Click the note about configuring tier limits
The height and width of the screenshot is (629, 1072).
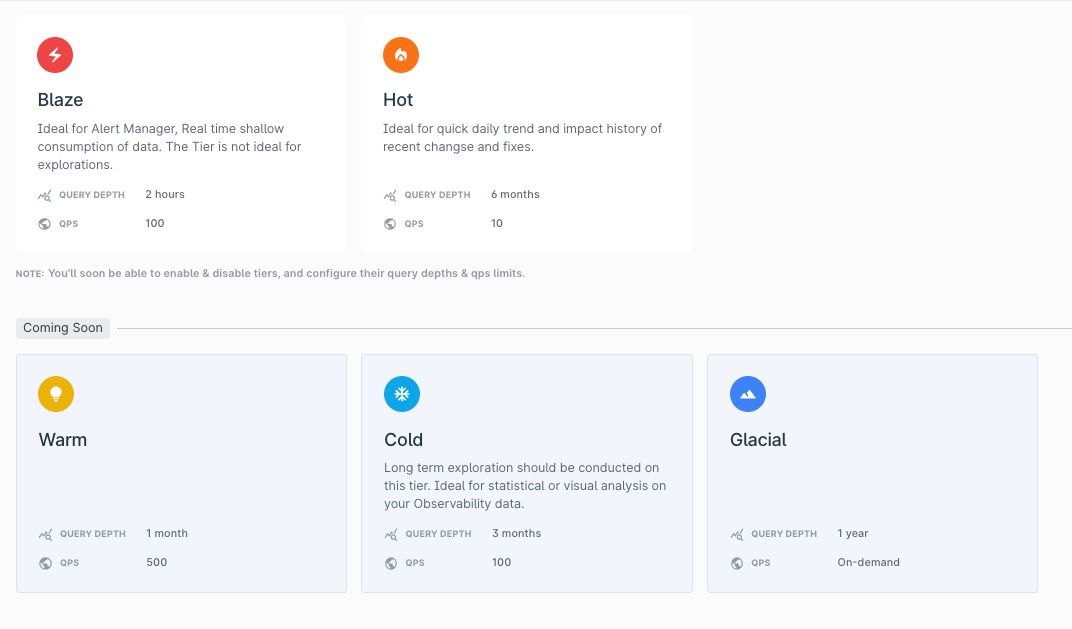(270, 272)
